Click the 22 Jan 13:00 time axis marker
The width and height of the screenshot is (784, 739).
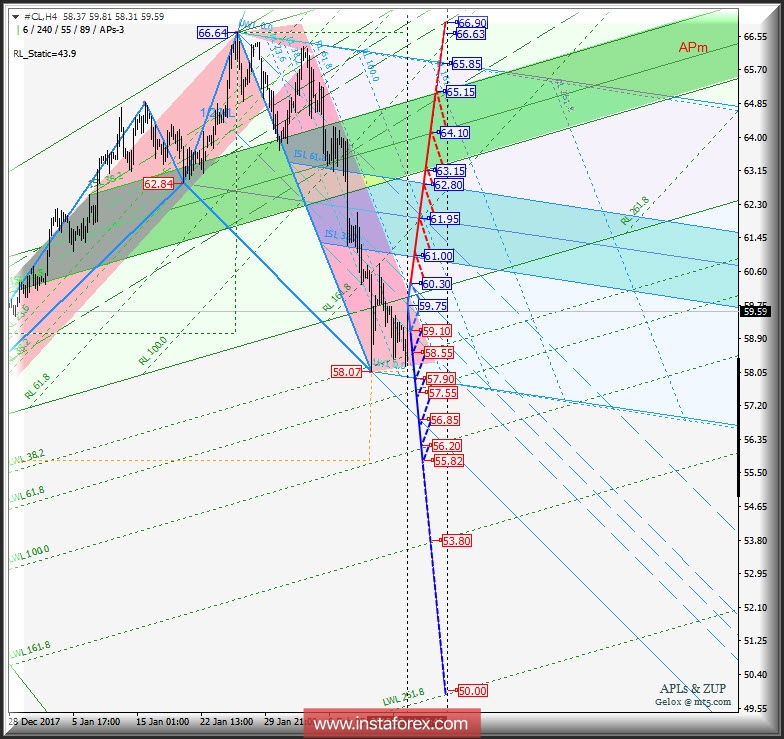point(226,722)
